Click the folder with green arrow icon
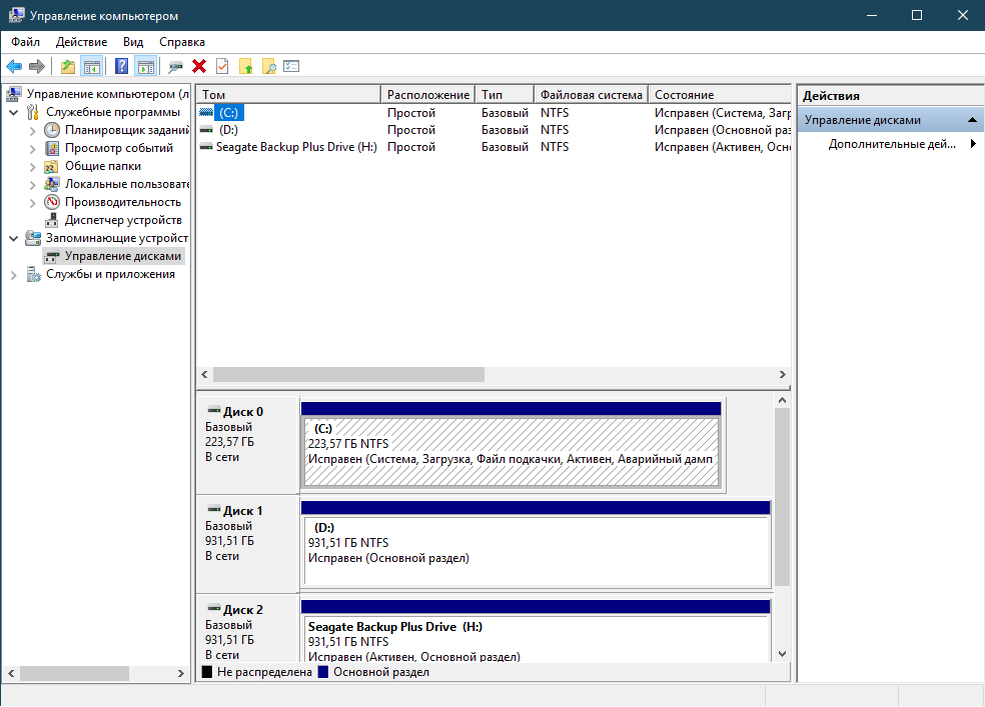 [246, 66]
